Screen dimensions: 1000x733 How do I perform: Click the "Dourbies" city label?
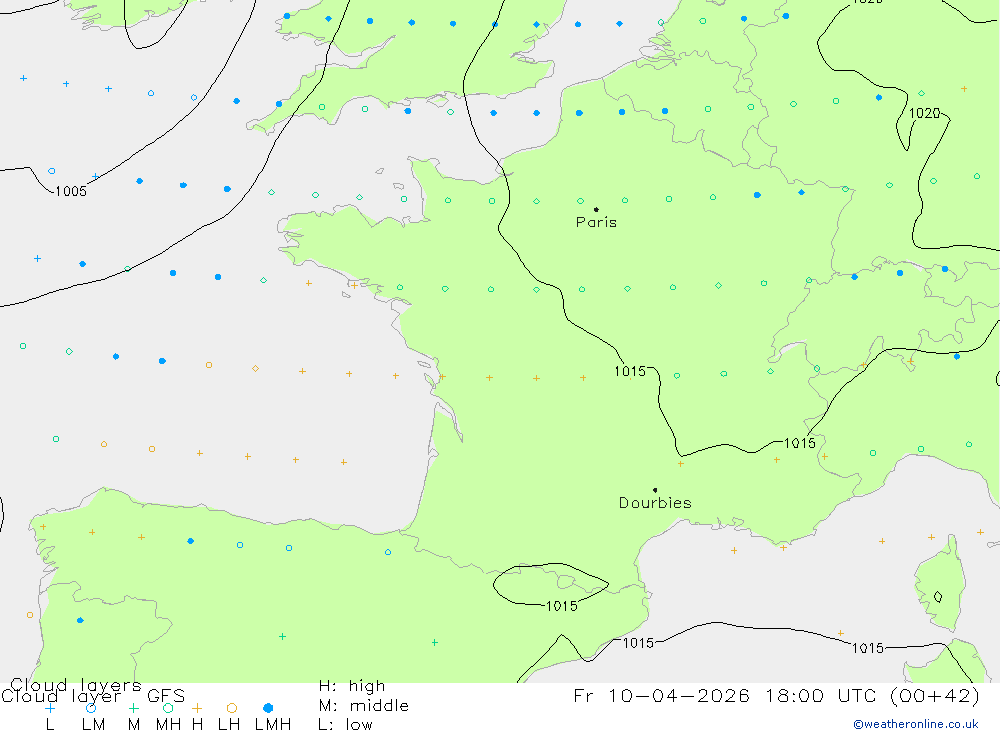[x=655, y=503]
